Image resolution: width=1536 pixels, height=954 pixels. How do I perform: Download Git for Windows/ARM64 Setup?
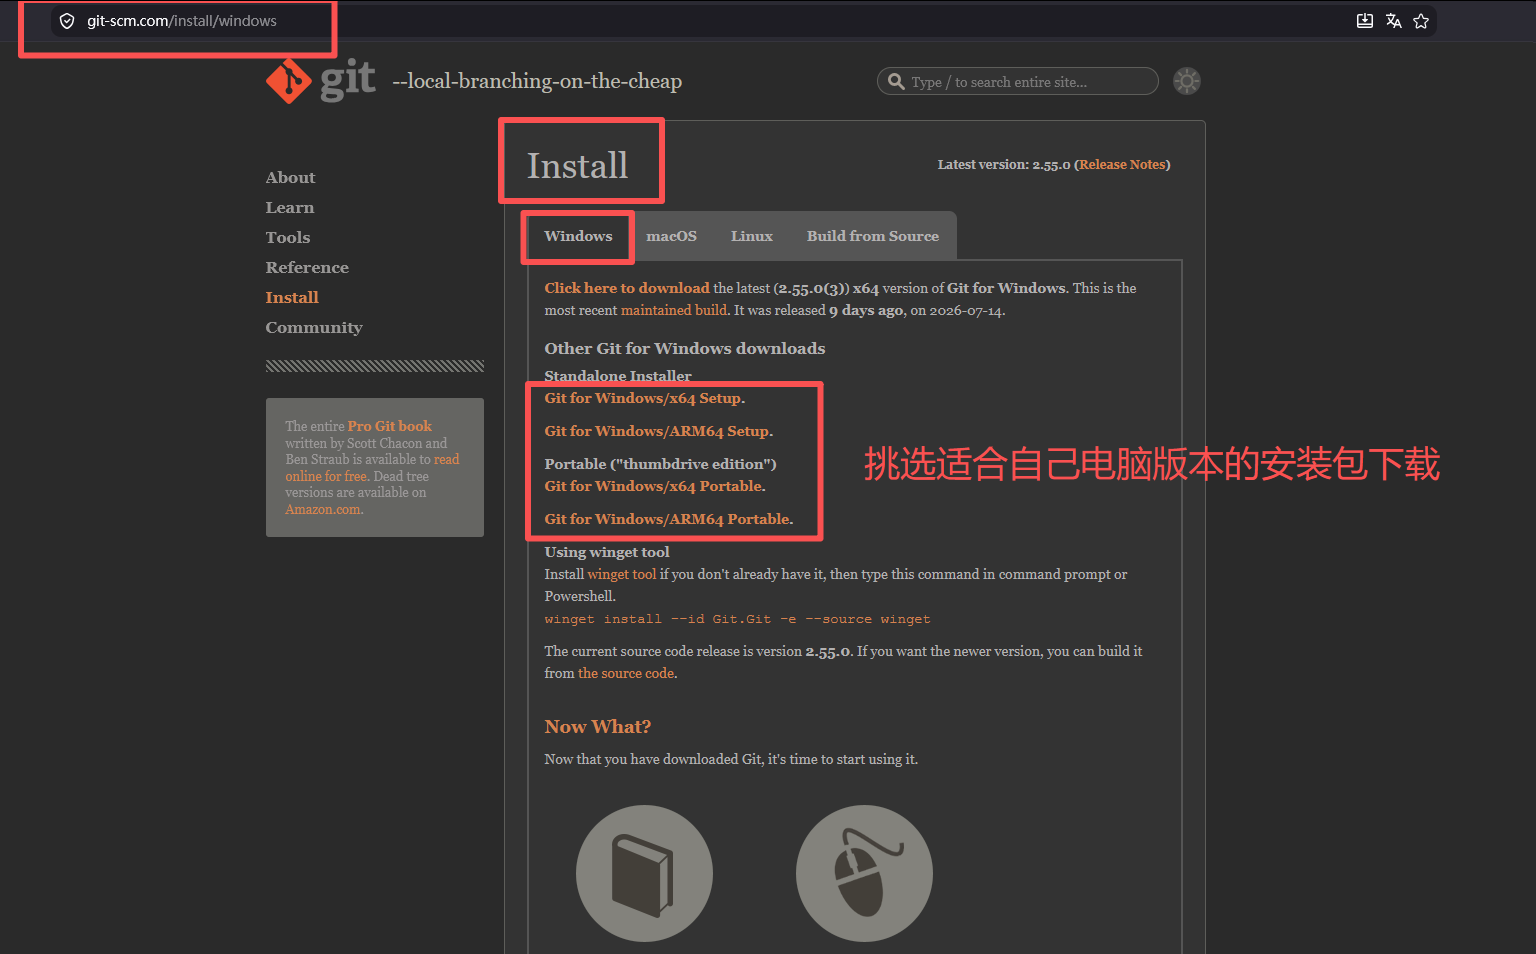(659, 431)
